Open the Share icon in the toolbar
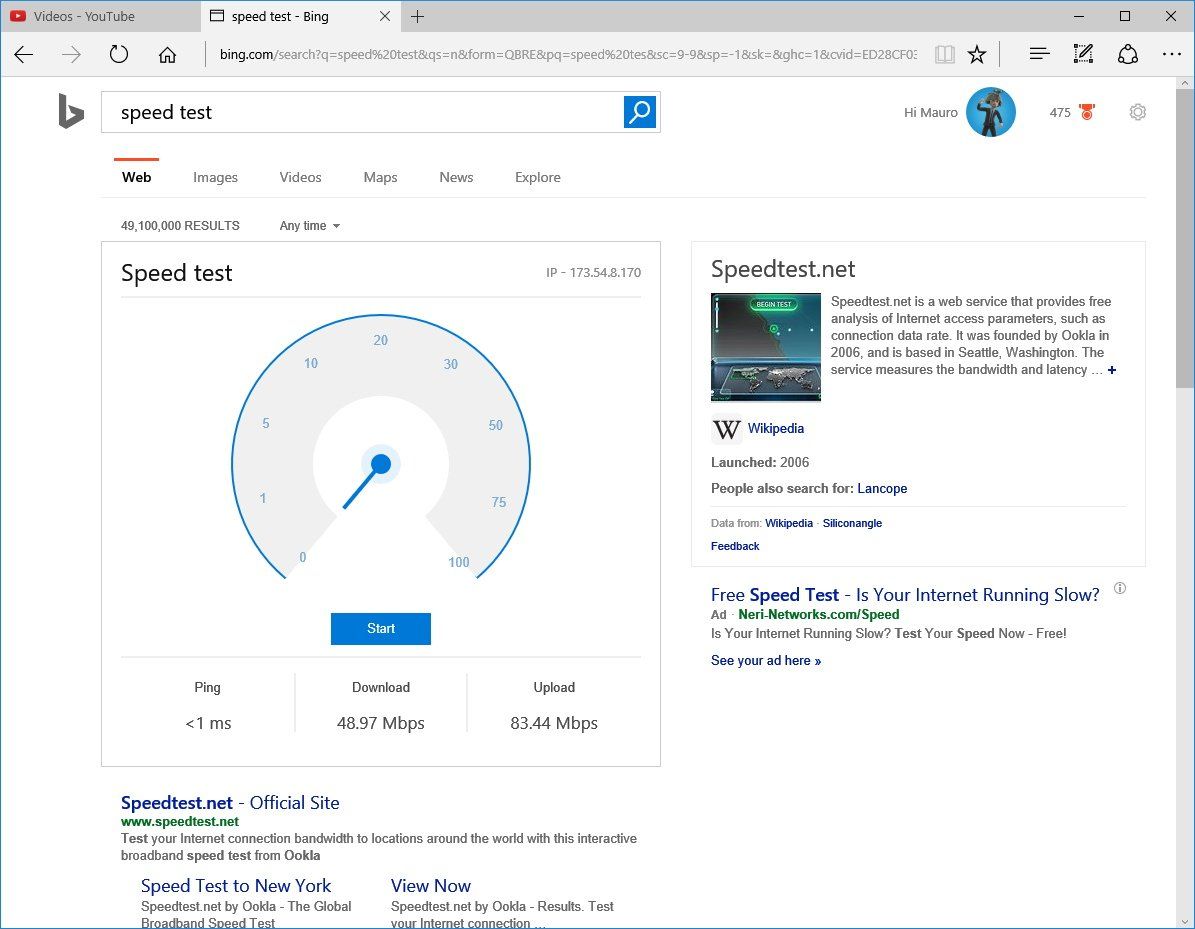 point(1128,54)
